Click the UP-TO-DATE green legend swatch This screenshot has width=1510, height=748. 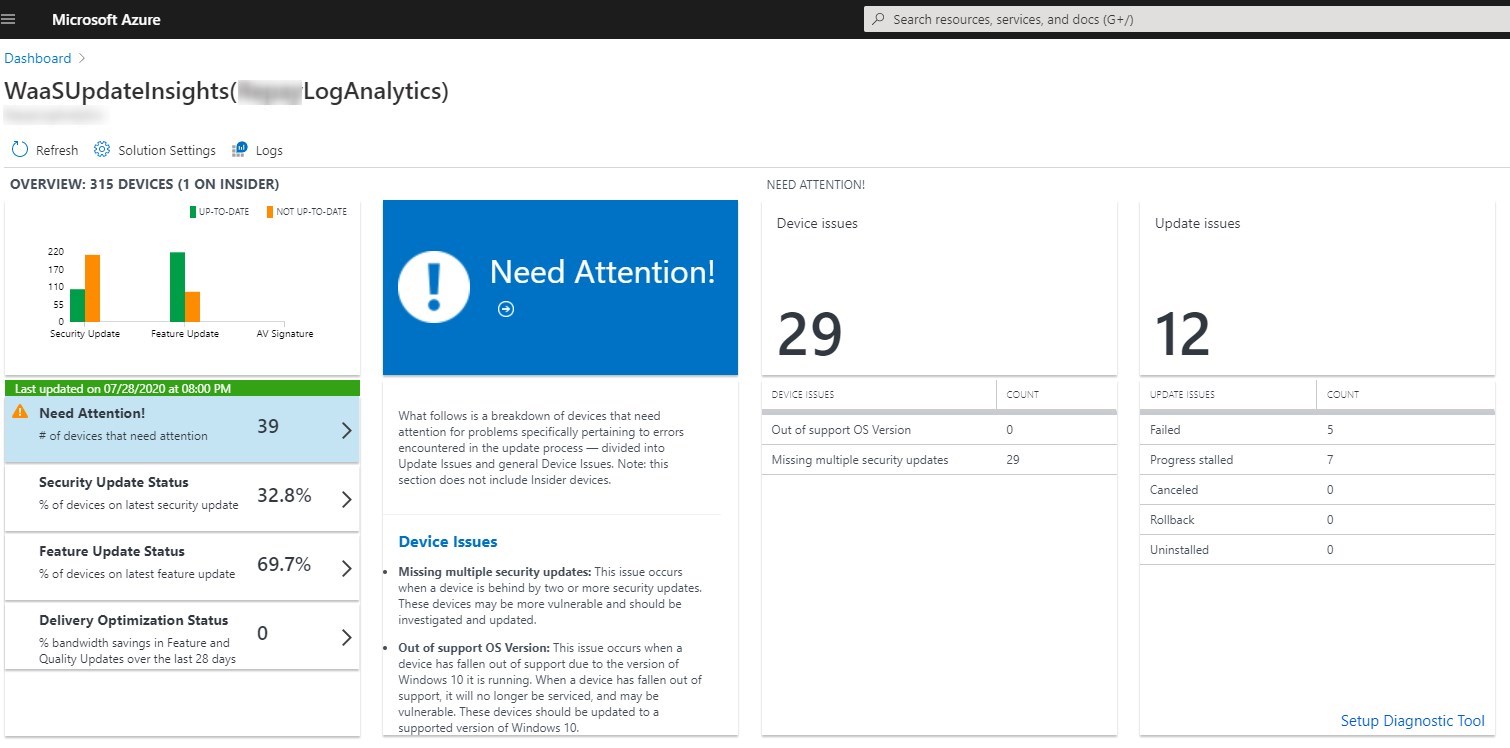193,212
